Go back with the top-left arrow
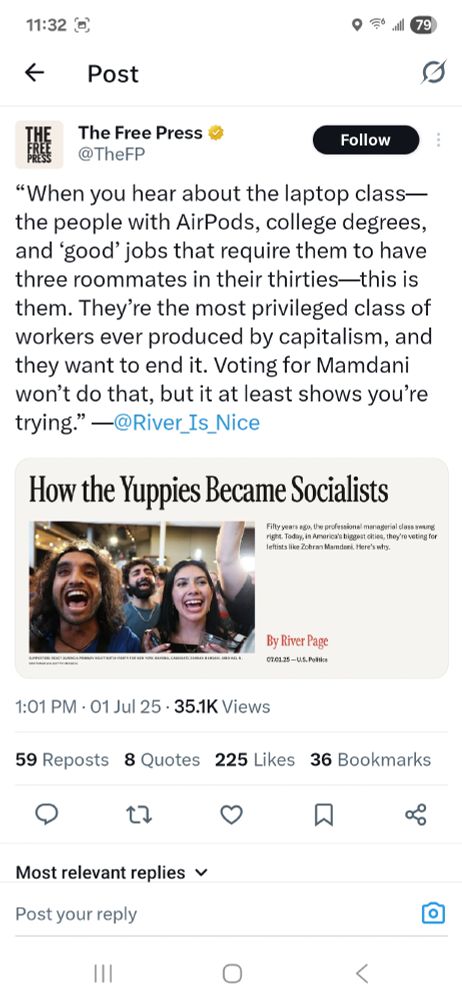The image size is (462, 1000). pyautogui.click(x=34, y=73)
